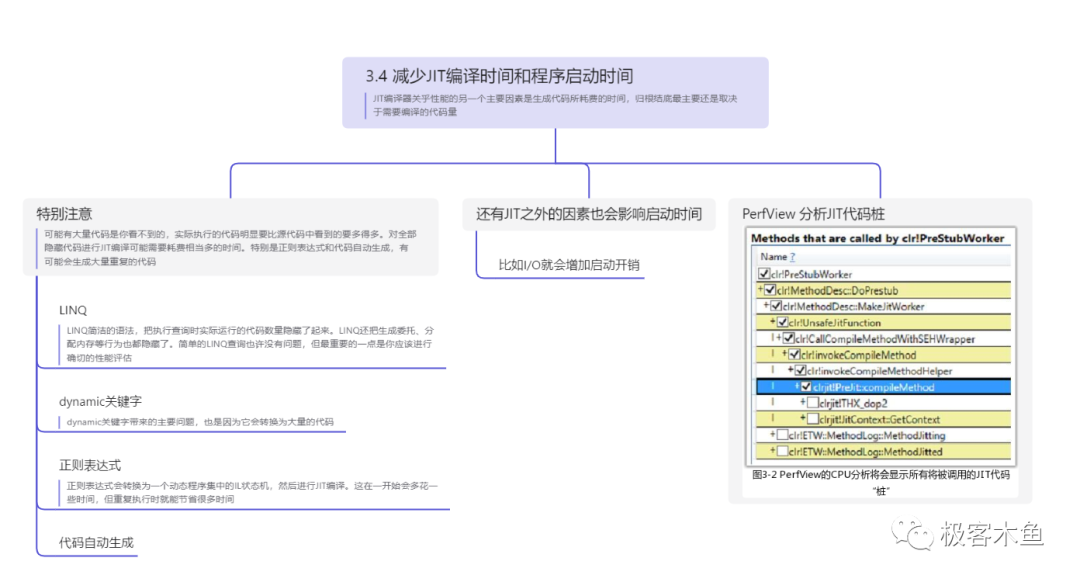1080x582 pixels.
Task: Click the 正则表达式 description paragraph
Action: 252,492
